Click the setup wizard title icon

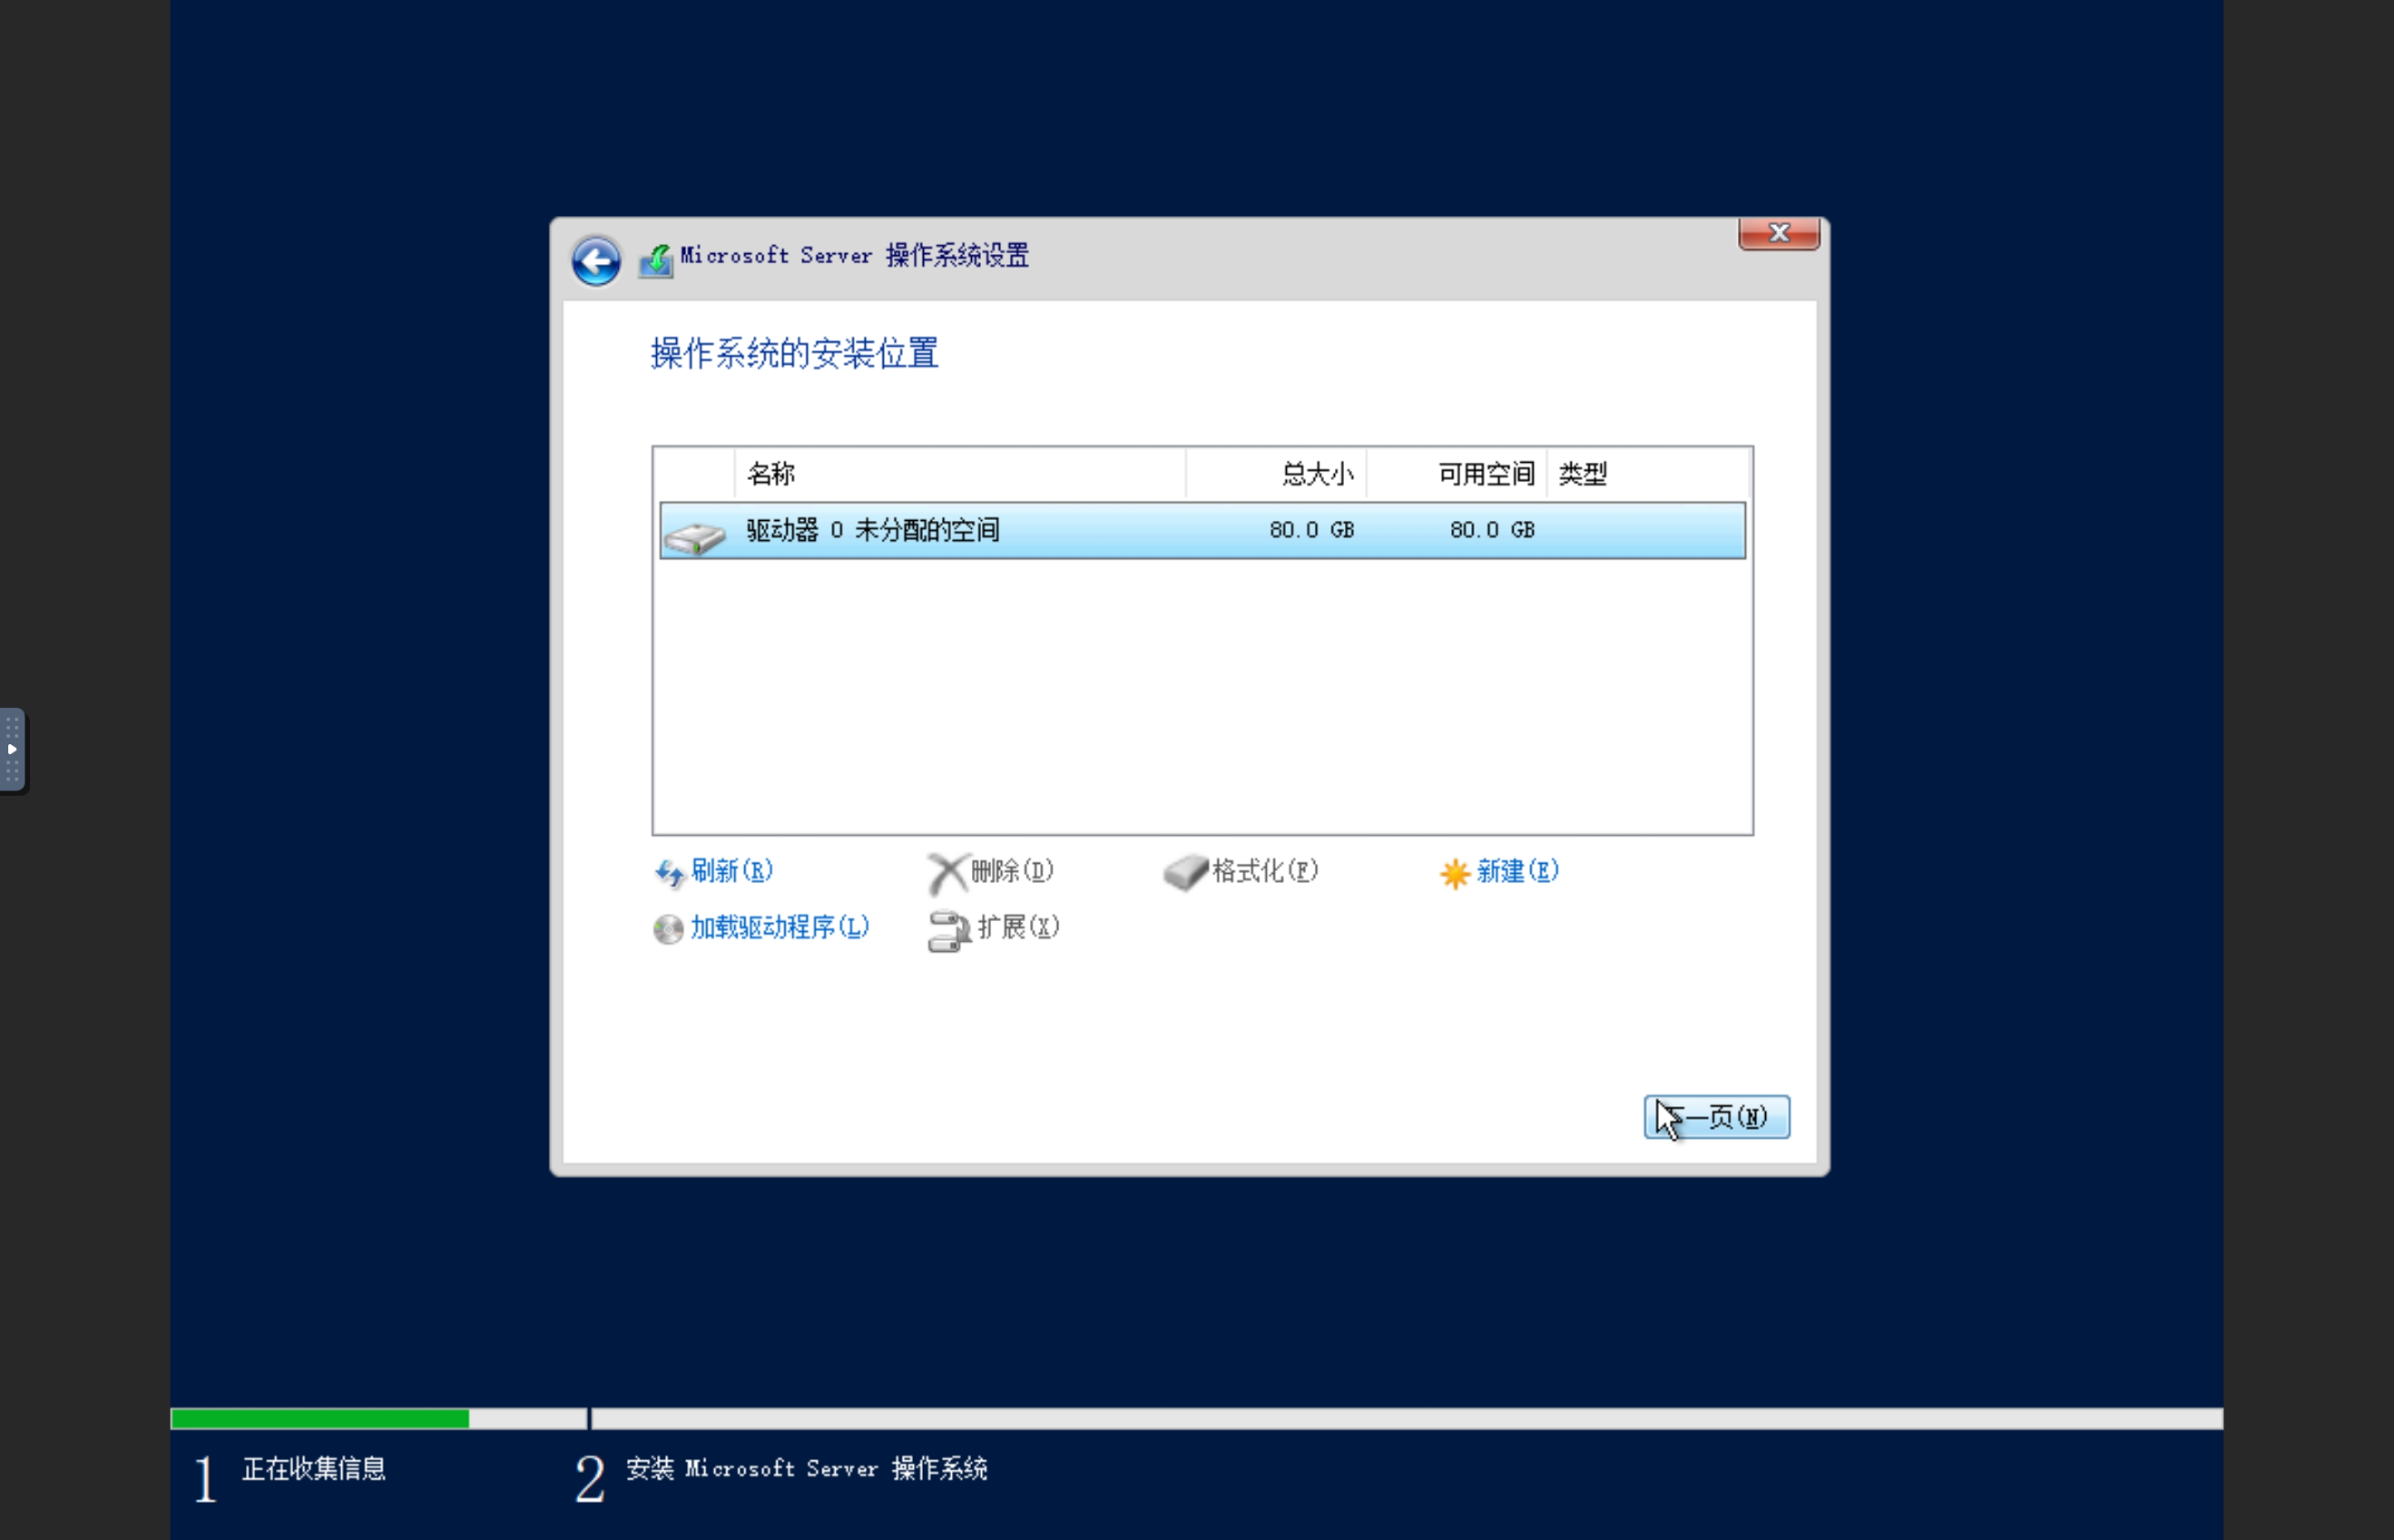point(656,261)
